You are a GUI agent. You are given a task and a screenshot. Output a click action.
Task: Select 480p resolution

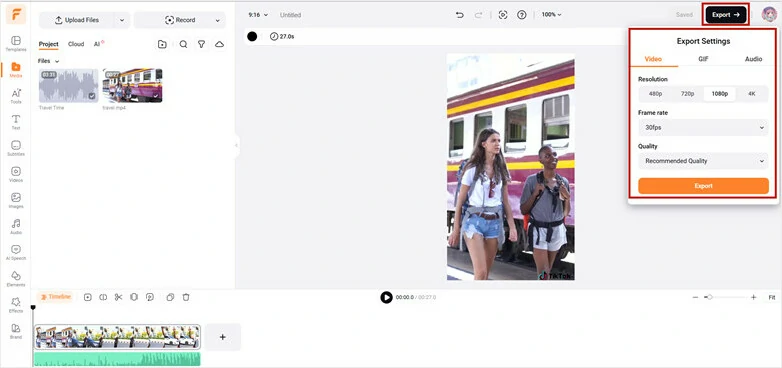[655, 94]
